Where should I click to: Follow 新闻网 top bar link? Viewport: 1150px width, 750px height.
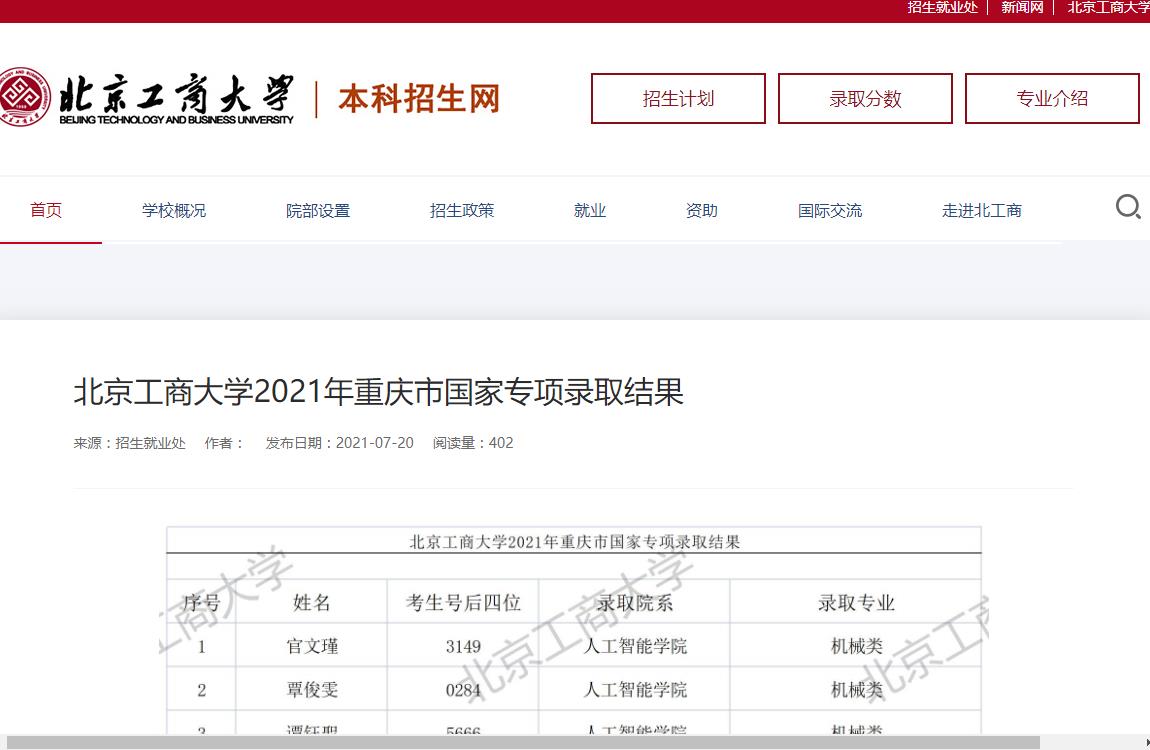[1022, 7]
